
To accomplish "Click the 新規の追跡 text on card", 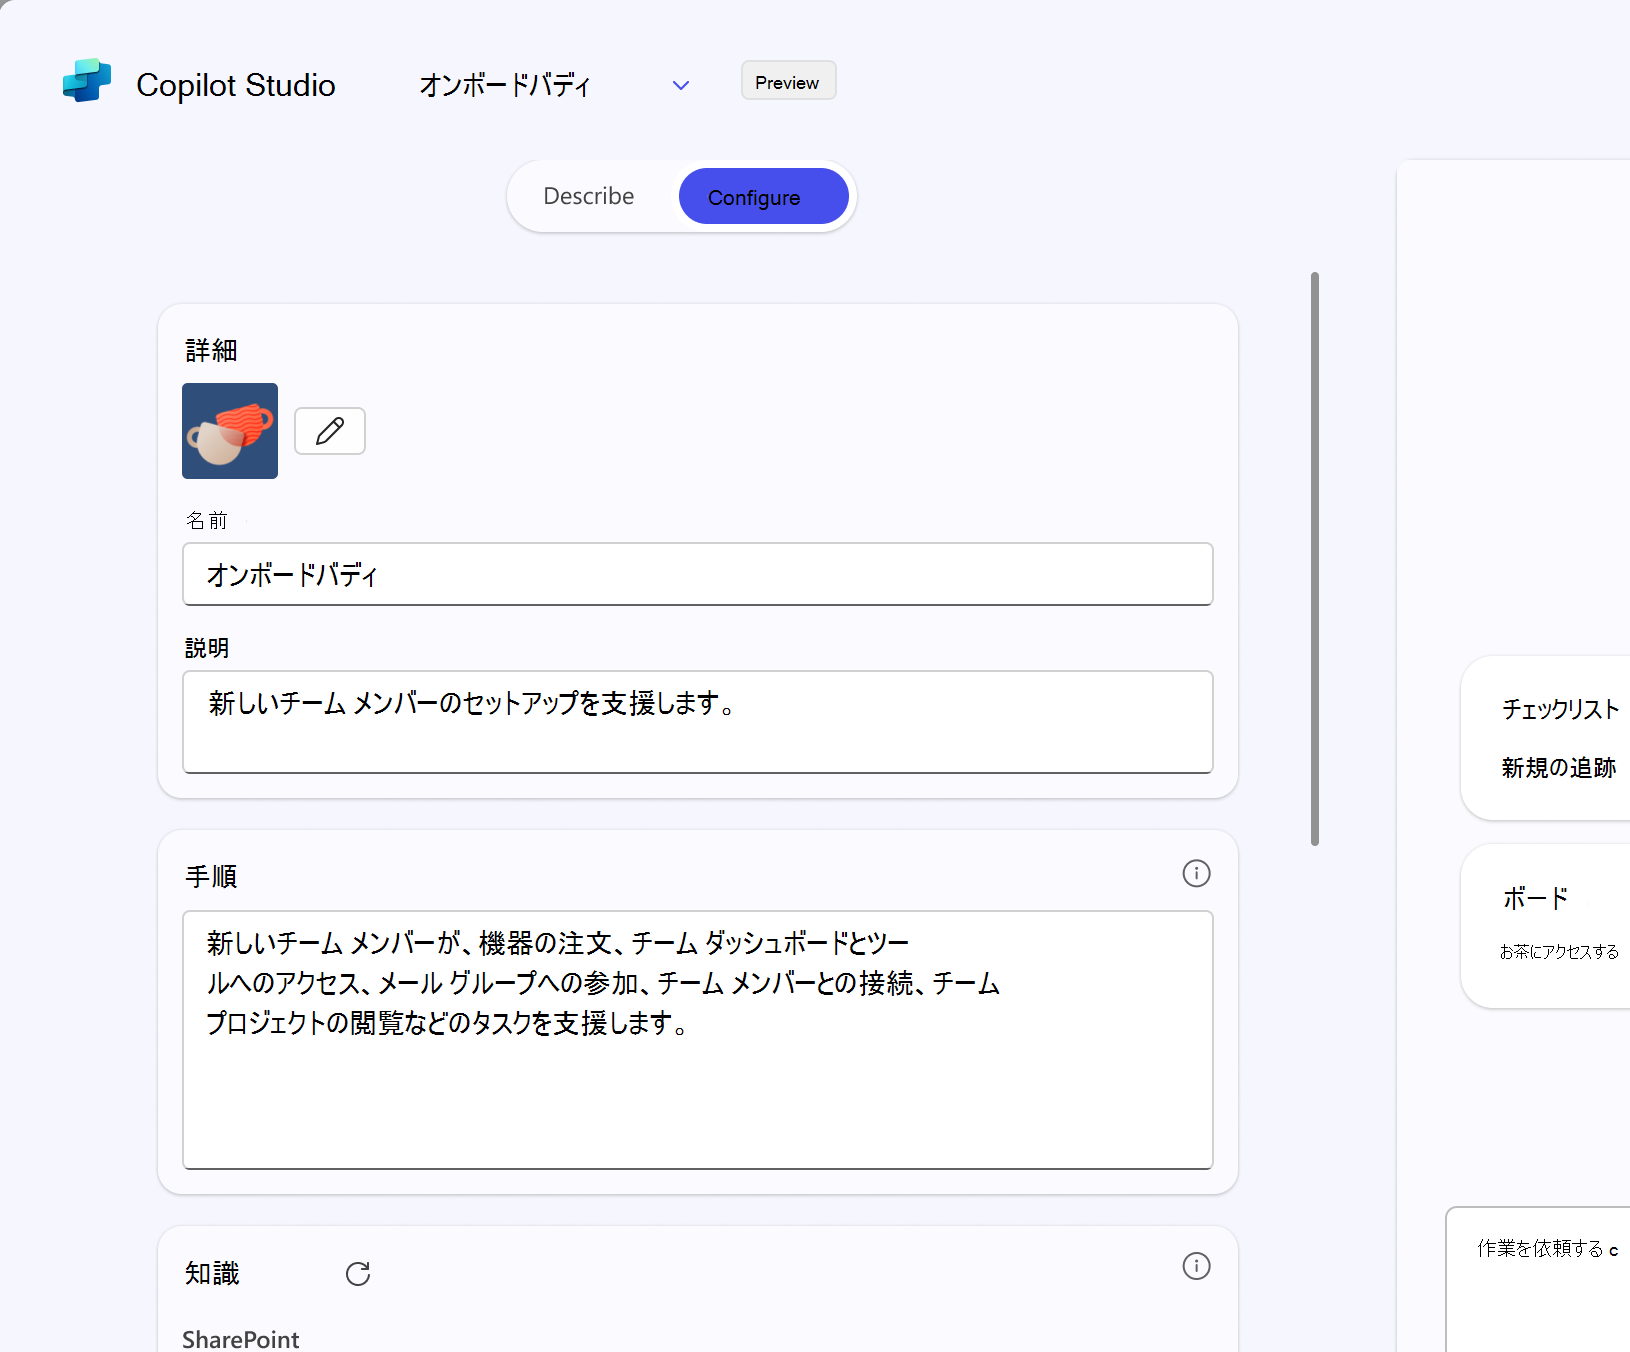I will (x=1559, y=767).
